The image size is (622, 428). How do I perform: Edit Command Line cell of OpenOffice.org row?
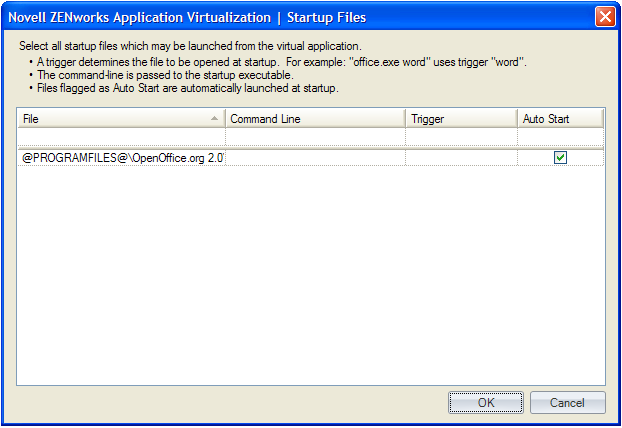click(x=314, y=158)
